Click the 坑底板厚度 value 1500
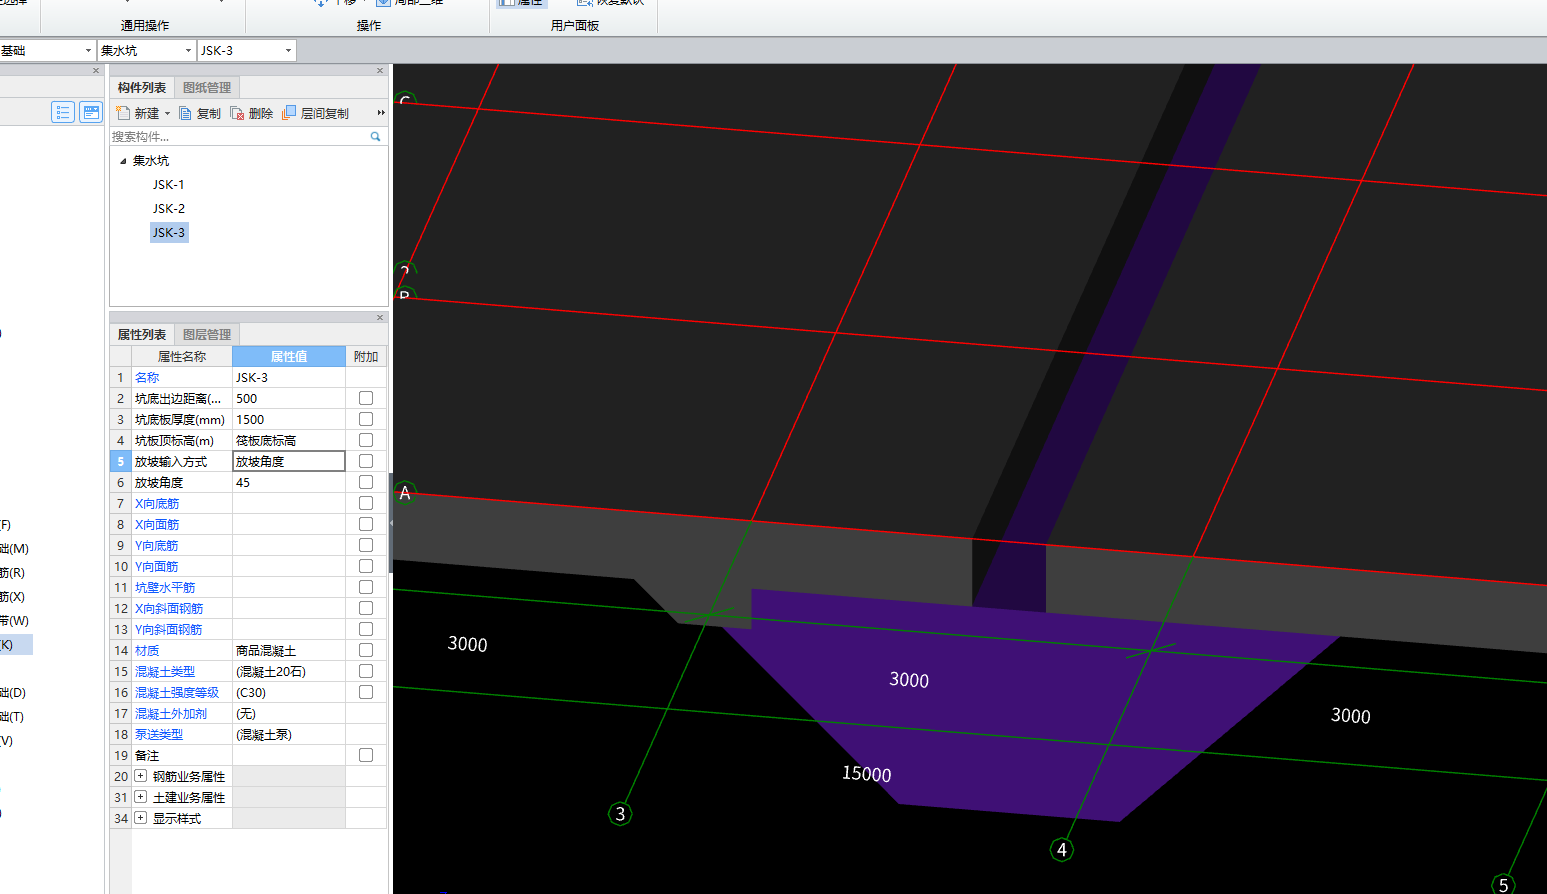Image resolution: width=1547 pixels, height=894 pixels. pyautogui.click(x=289, y=419)
